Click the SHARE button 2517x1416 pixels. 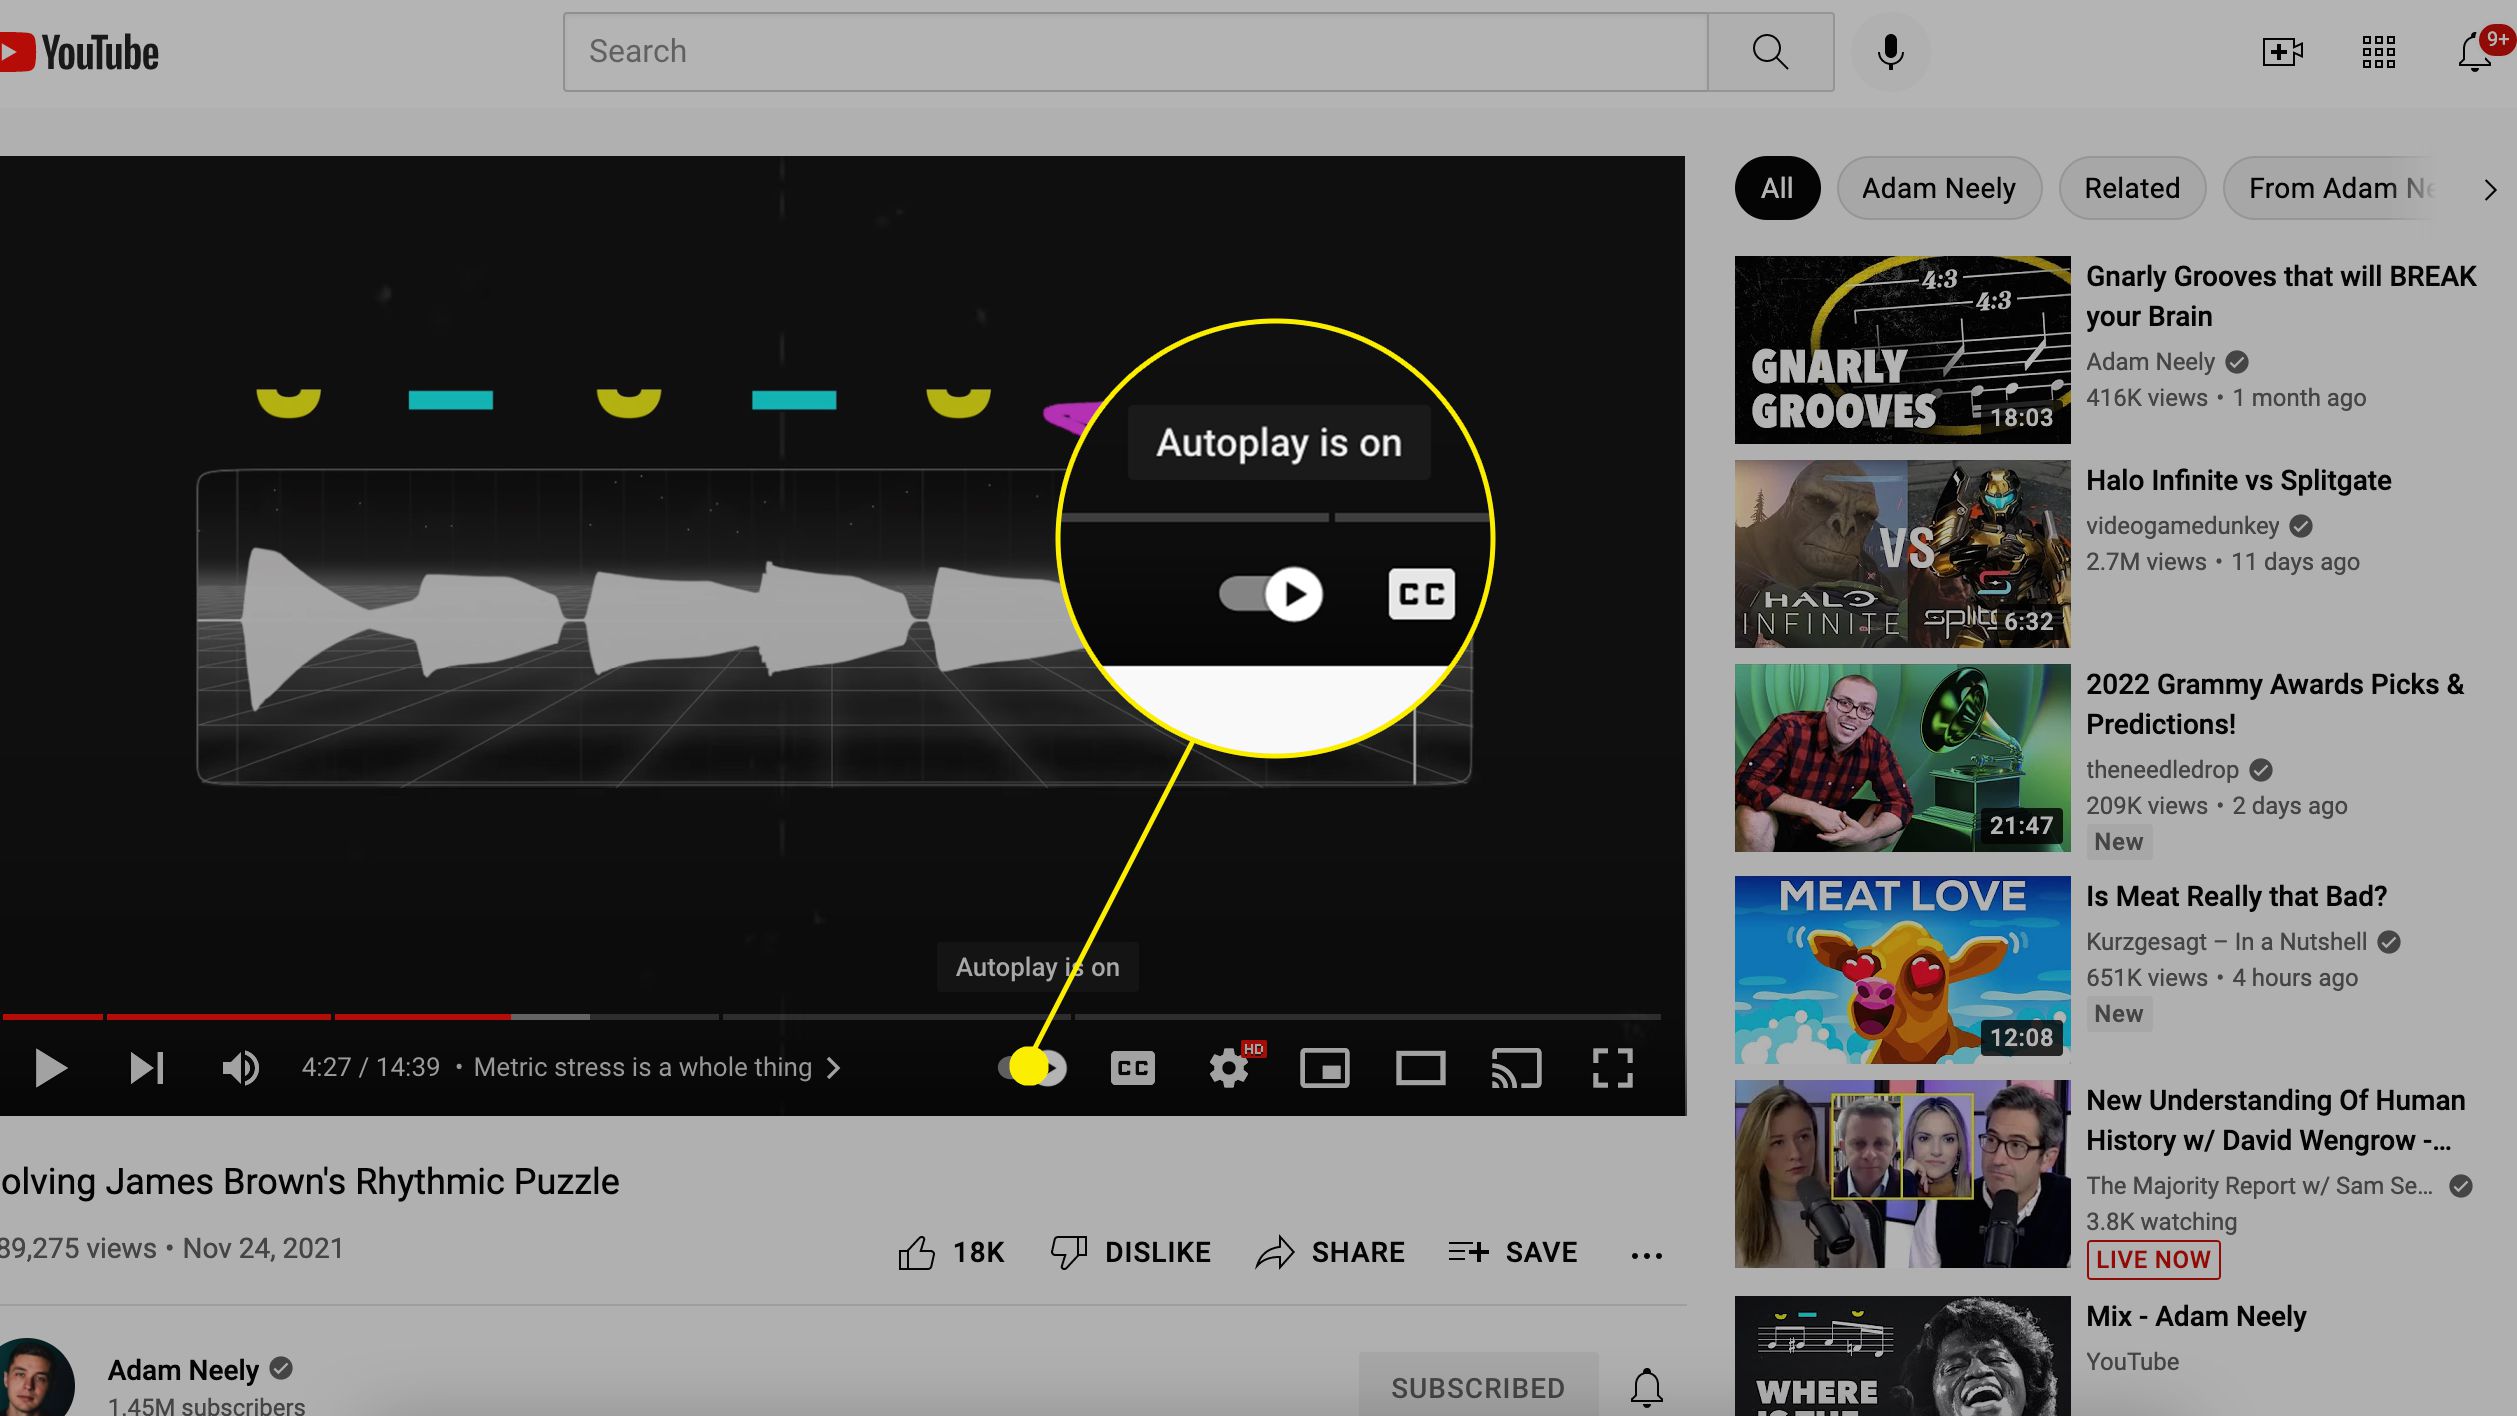pos(1330,1253)
